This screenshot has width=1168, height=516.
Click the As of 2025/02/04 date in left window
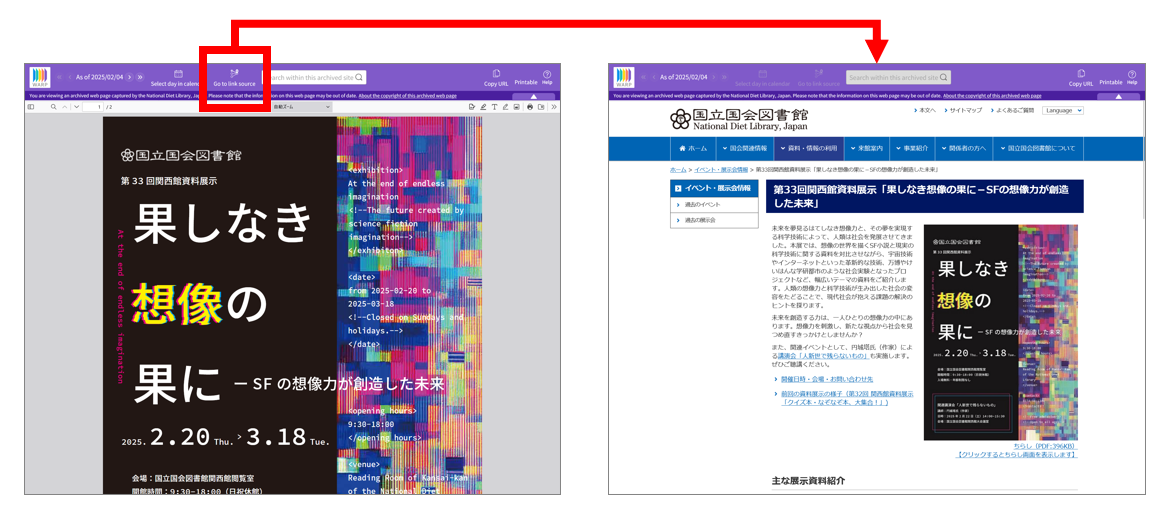coord(99,77)
